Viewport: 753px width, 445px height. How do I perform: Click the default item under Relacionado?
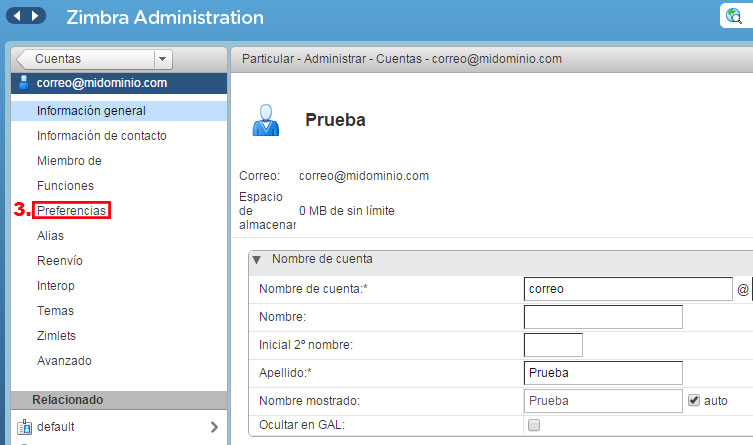point(119,427)
